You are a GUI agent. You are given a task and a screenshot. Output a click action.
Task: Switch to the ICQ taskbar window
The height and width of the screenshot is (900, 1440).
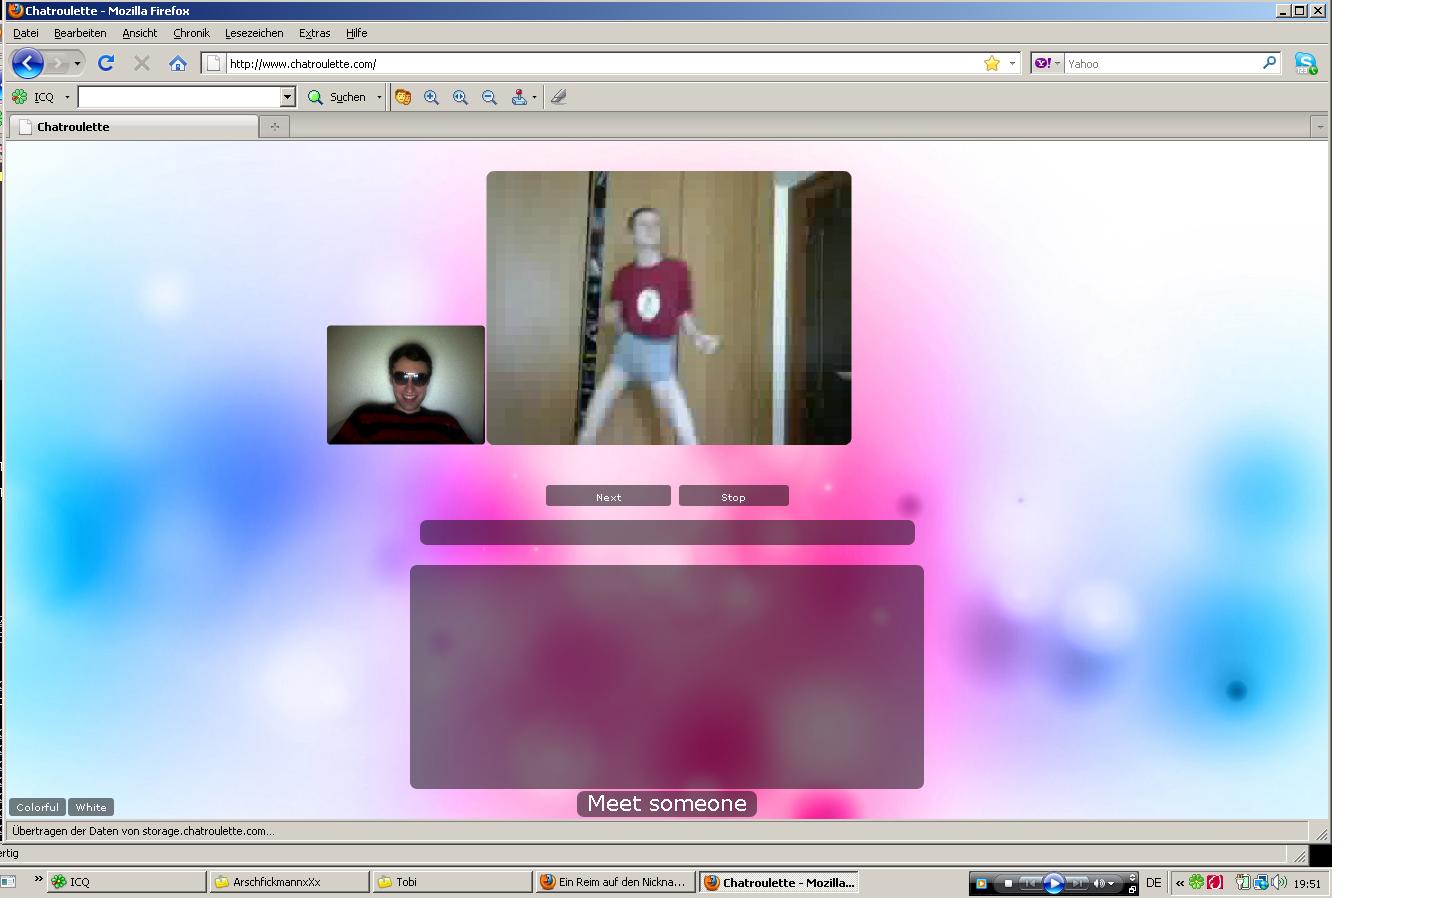pyautogui.click(x=127, y=882)
